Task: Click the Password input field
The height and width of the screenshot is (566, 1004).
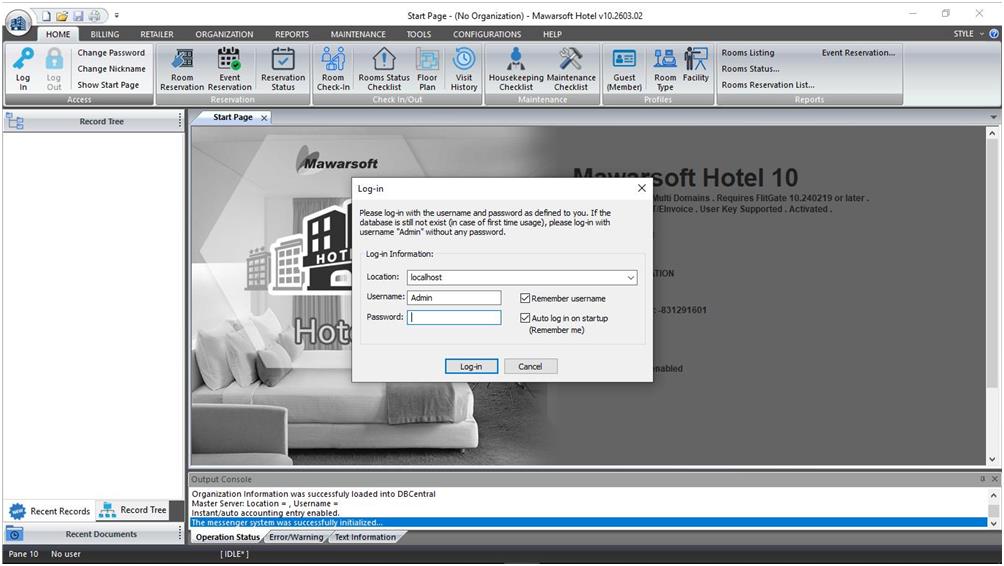Action: [455, 317]
